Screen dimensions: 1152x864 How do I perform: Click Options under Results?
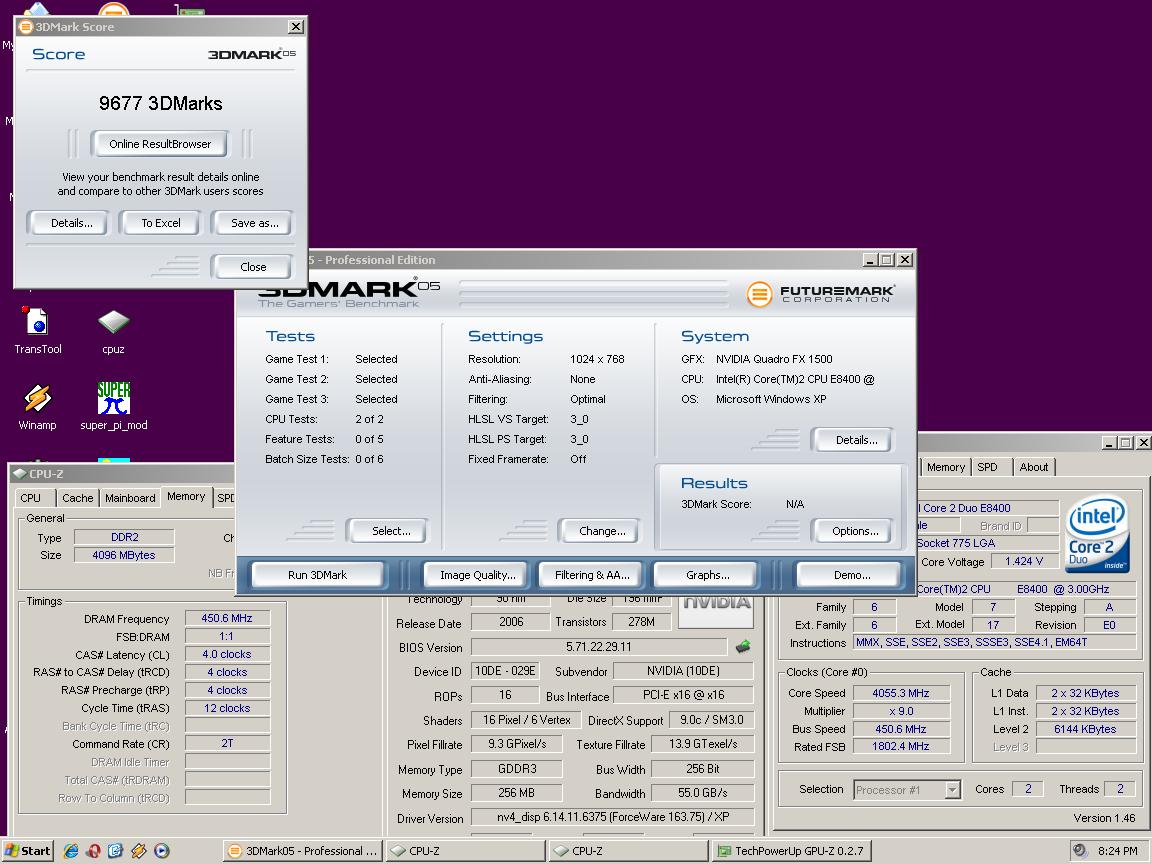(x=854, y=531)
